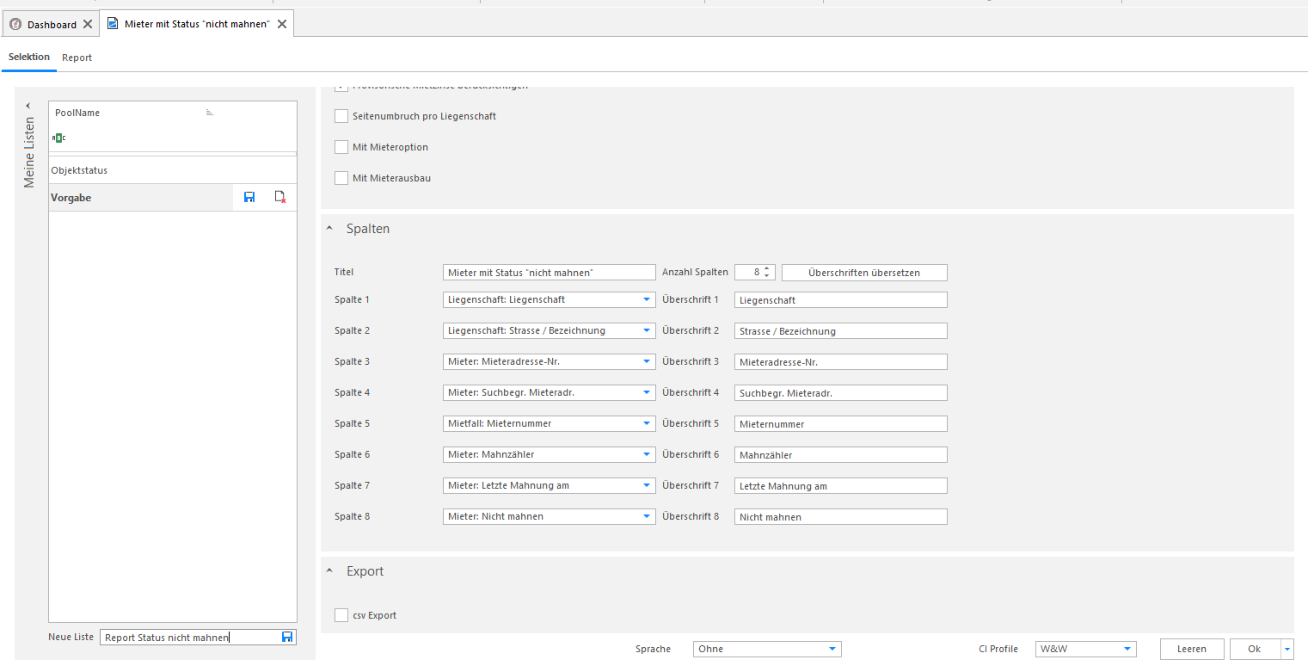Increase Anzahl Spalten using the stepper
The width and height of the screenshot is (1308, 672).
click(x=767, y=268)
